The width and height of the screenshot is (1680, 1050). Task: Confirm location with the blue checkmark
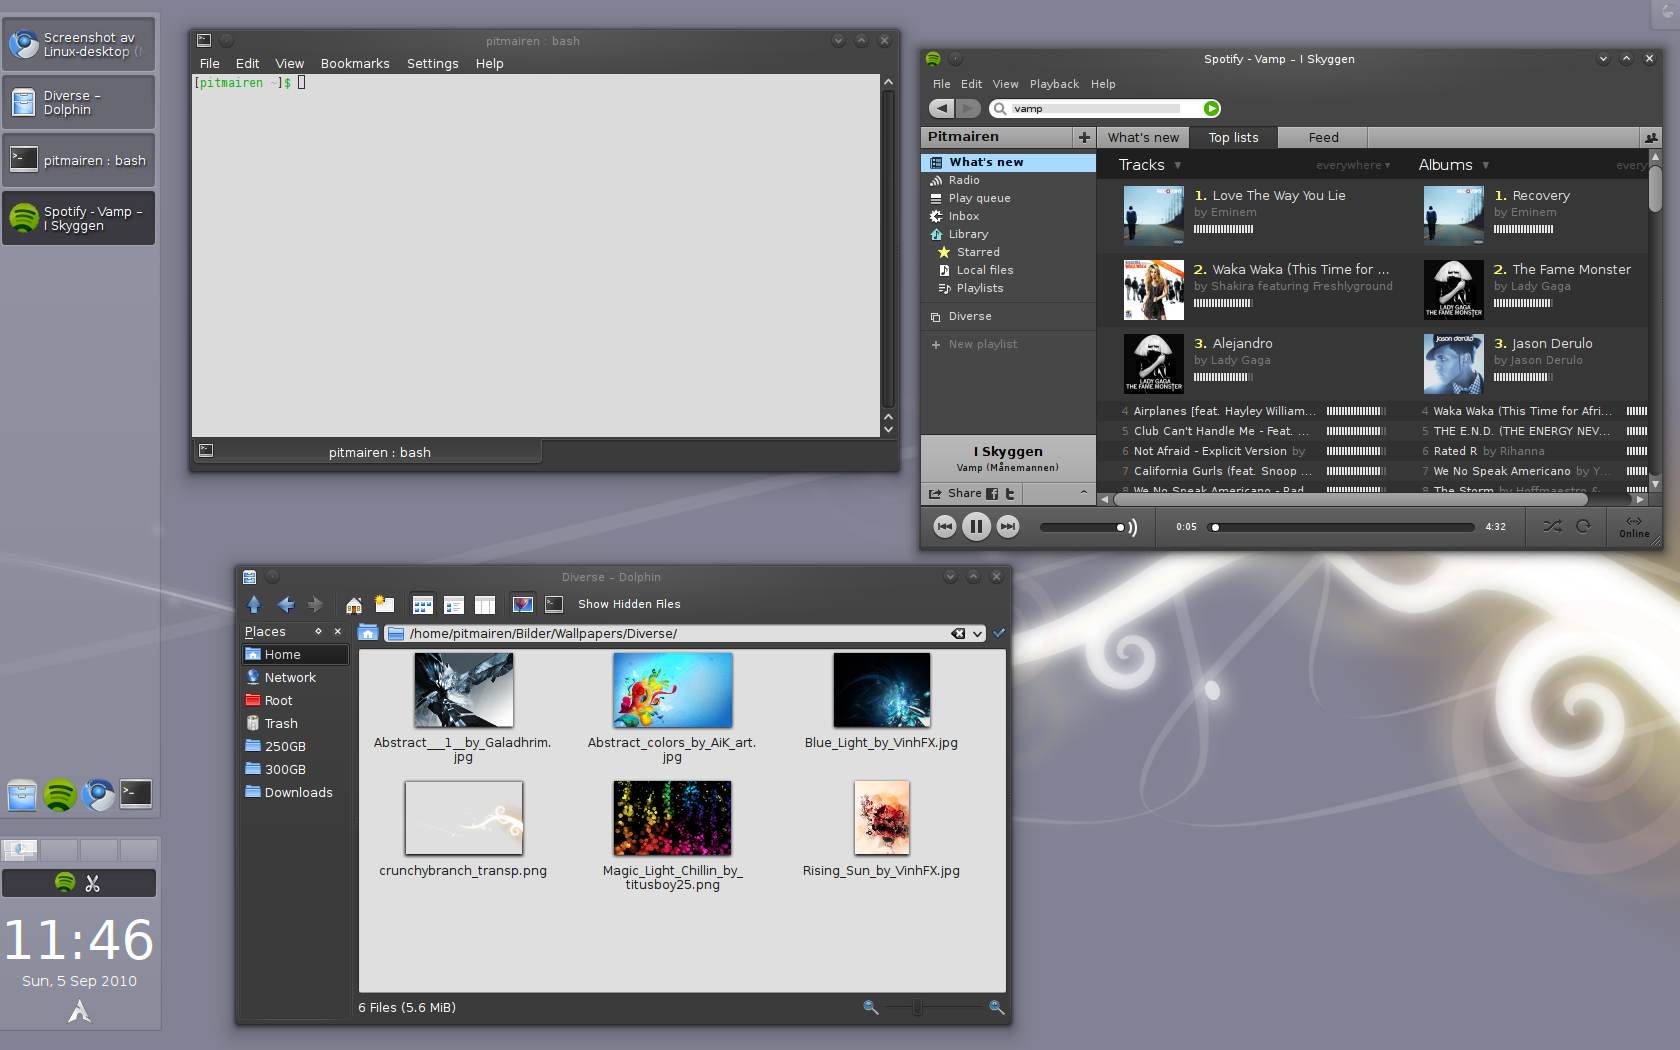[x=998, y=633]
